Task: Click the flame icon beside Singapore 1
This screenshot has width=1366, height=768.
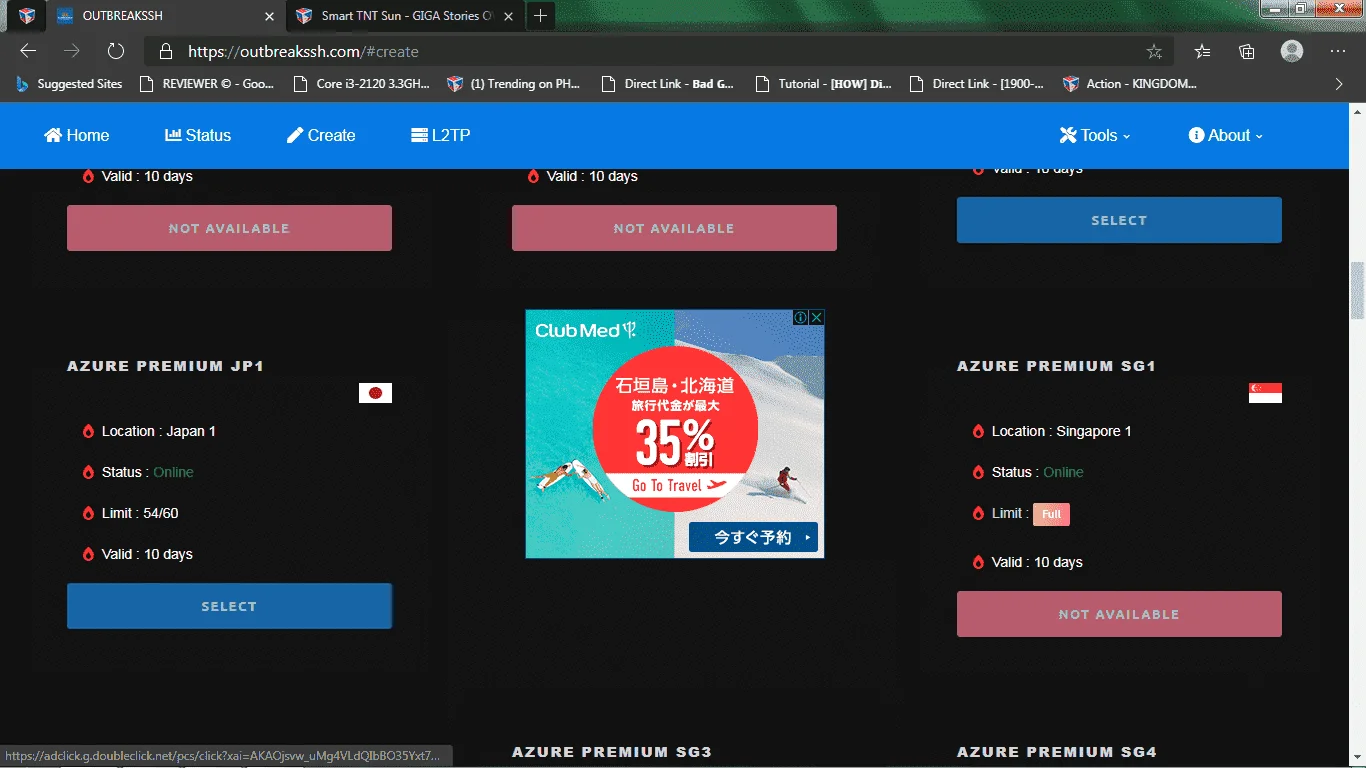Action: (978, 431)
